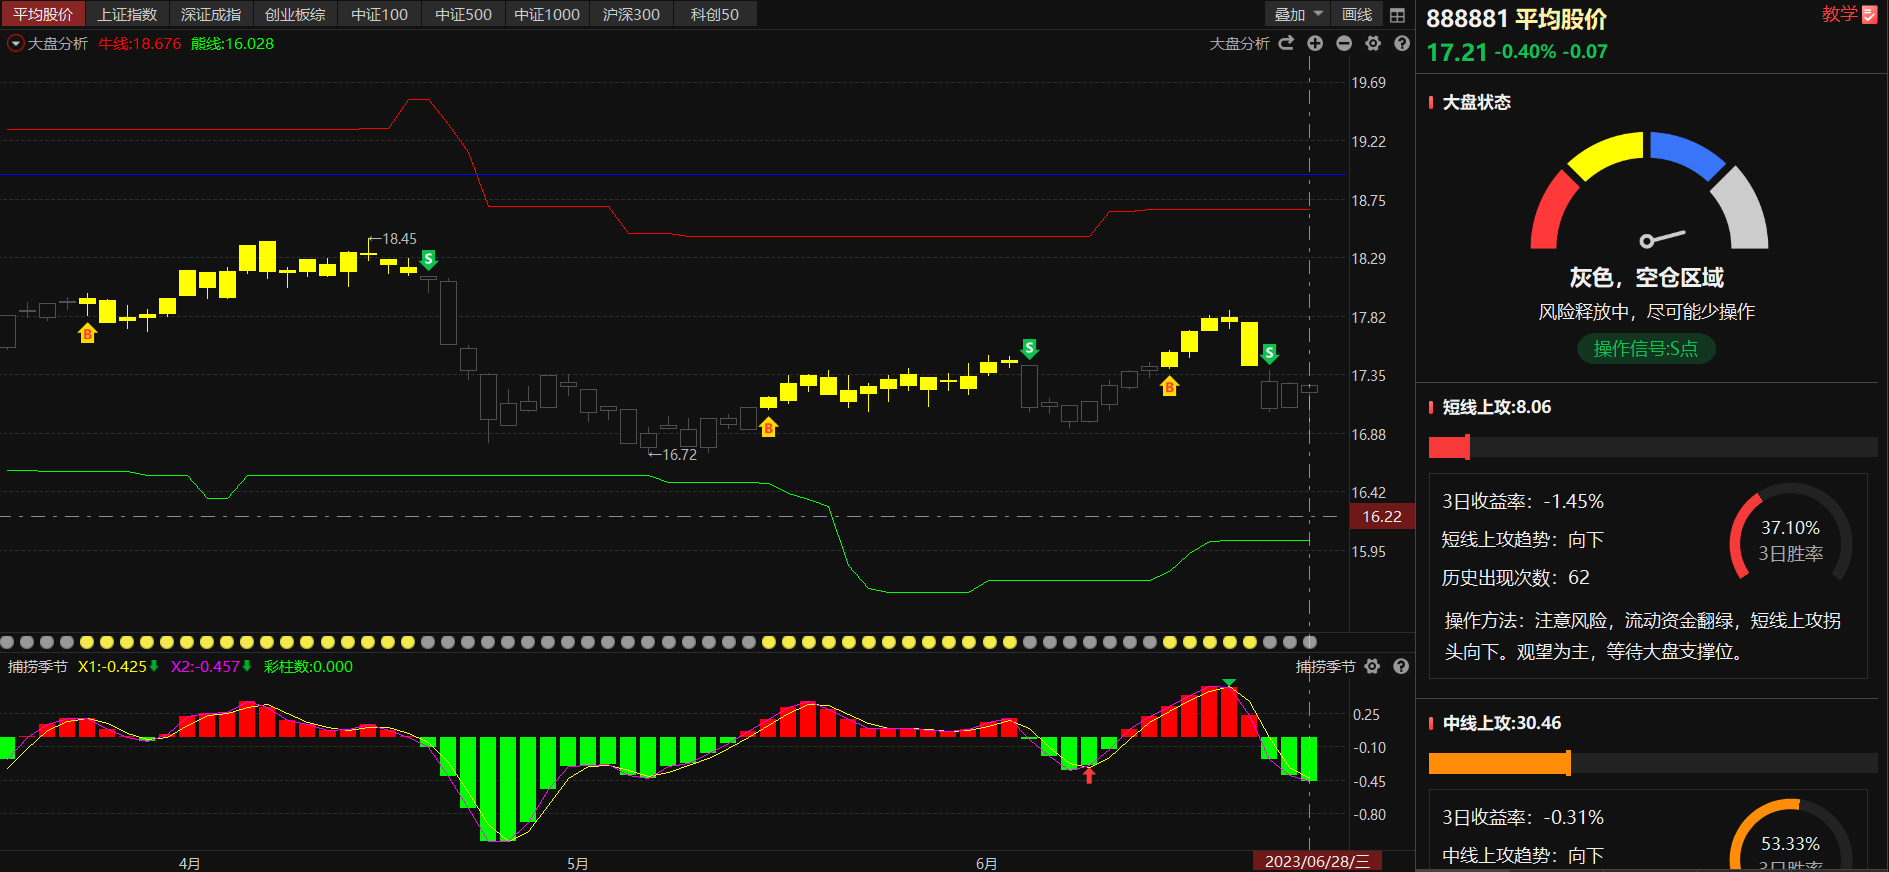The height and width of the screenshot is (872, 1889).
Task: Click the 4月 month label on time axis
Action: (x=189, y=863)
